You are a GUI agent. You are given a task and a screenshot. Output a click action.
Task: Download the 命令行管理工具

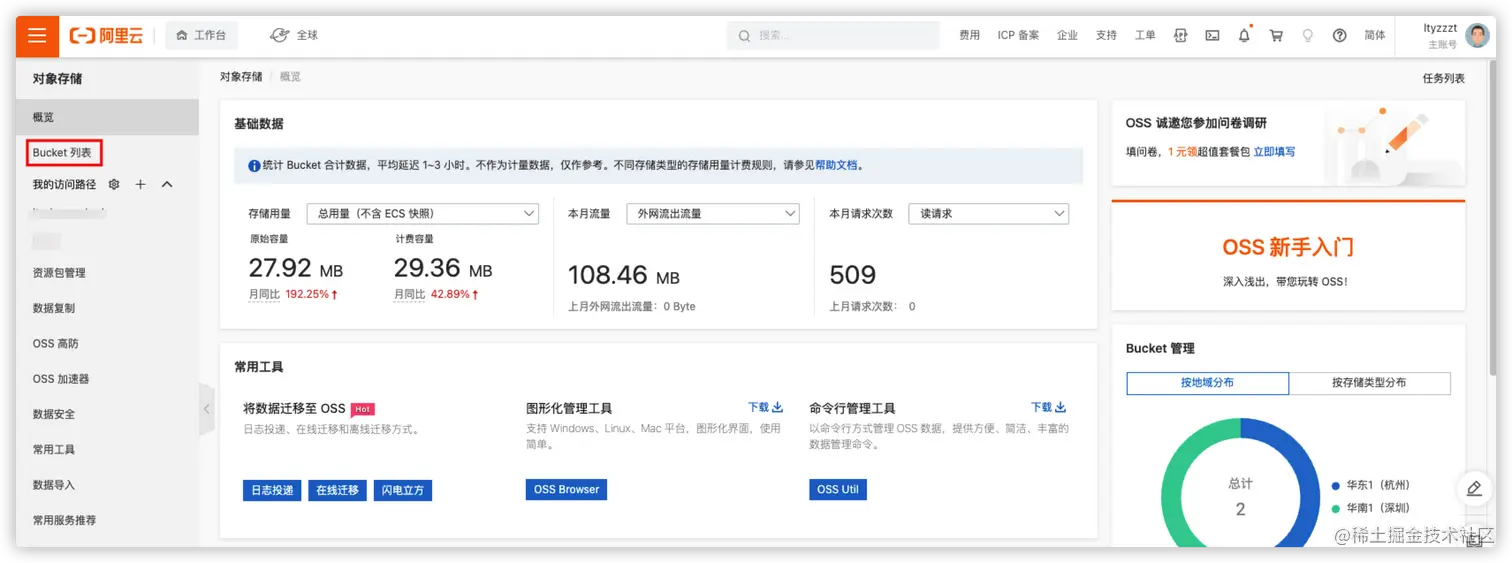(1048, 407)
